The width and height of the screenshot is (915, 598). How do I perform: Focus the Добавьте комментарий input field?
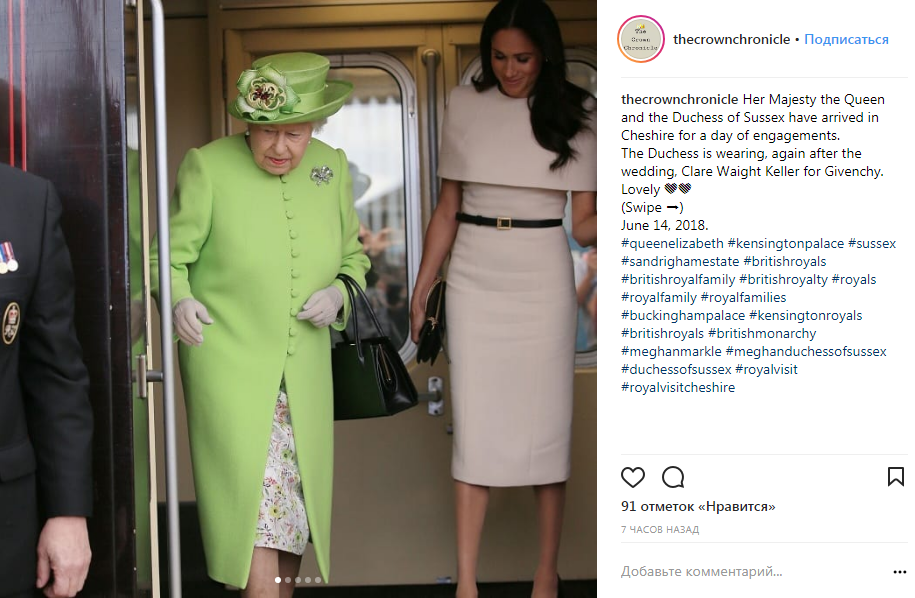click(x=753, y=572)
